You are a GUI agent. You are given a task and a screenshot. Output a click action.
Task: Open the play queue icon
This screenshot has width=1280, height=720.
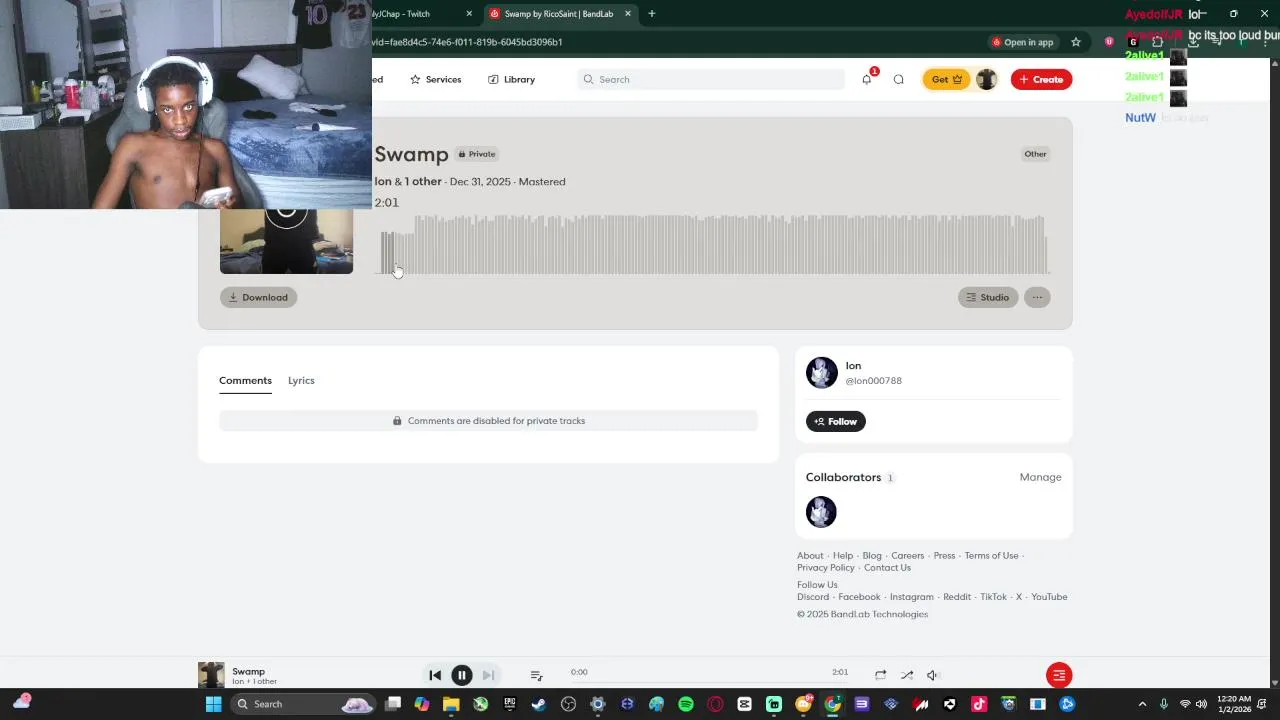[536, 675]
